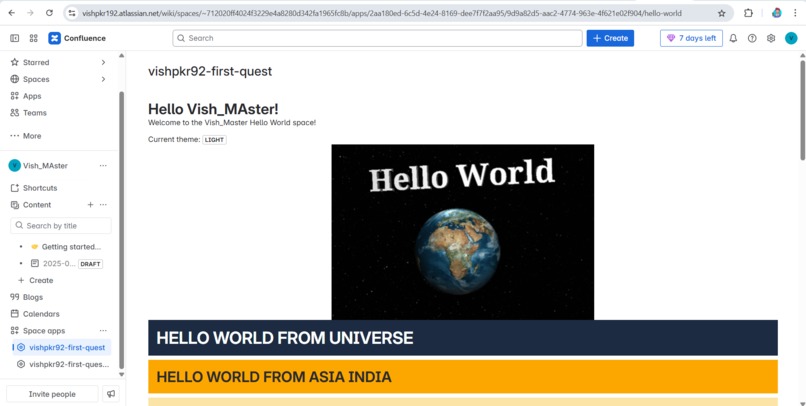Open Teams in sidebar
Image resolution: width=806 pixels, height=406 pixels.
coord(34,113)
